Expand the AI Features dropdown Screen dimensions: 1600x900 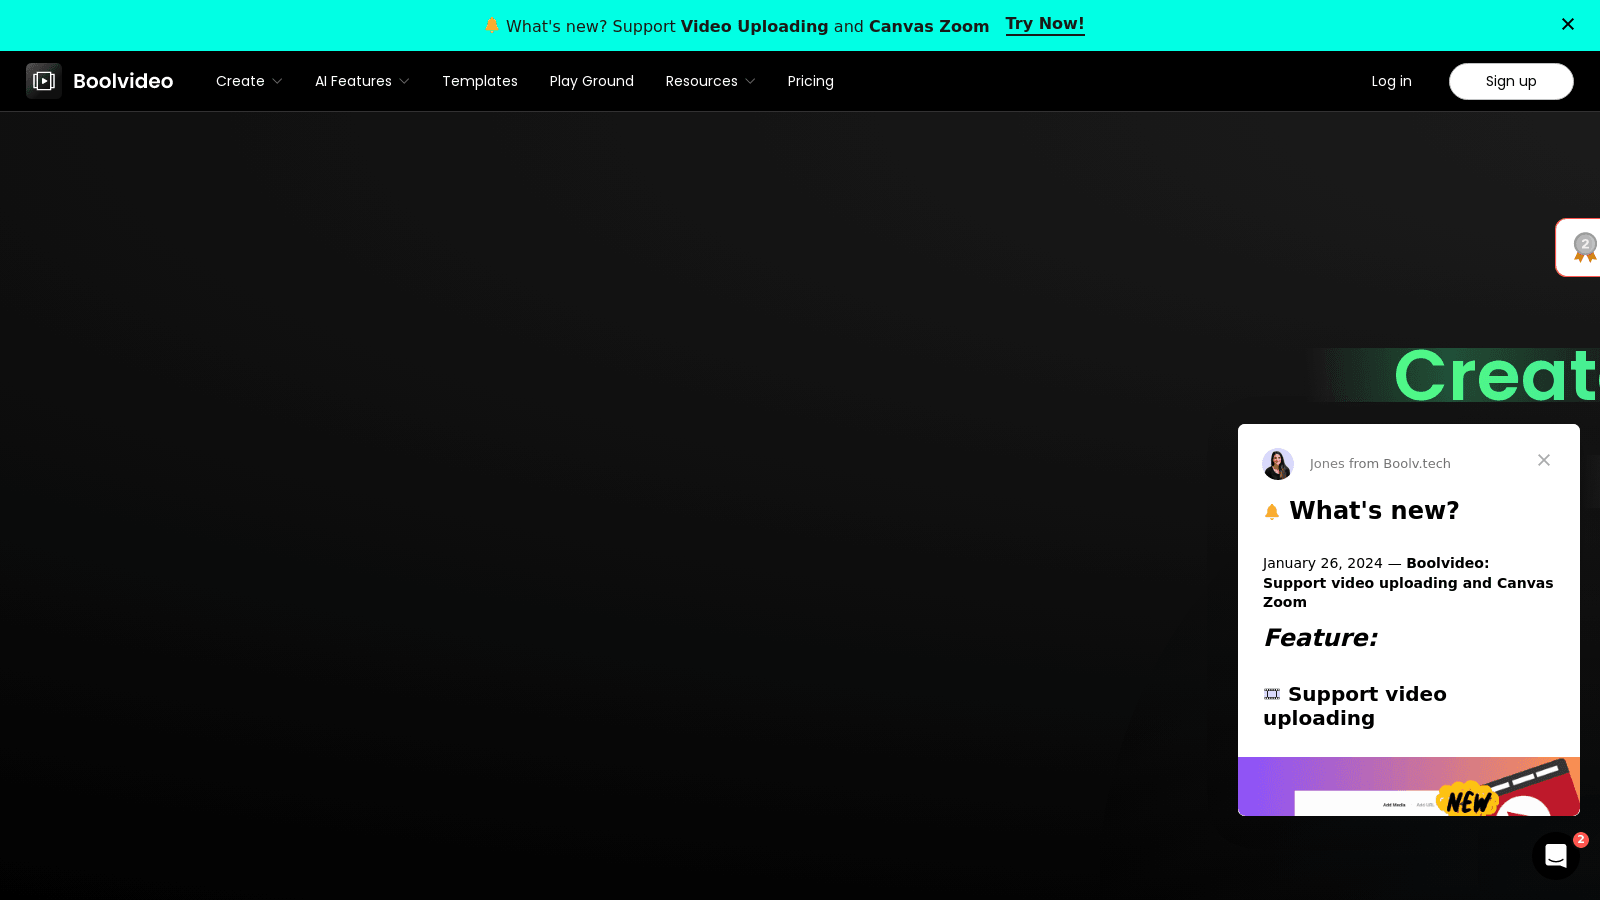(362, 81)
